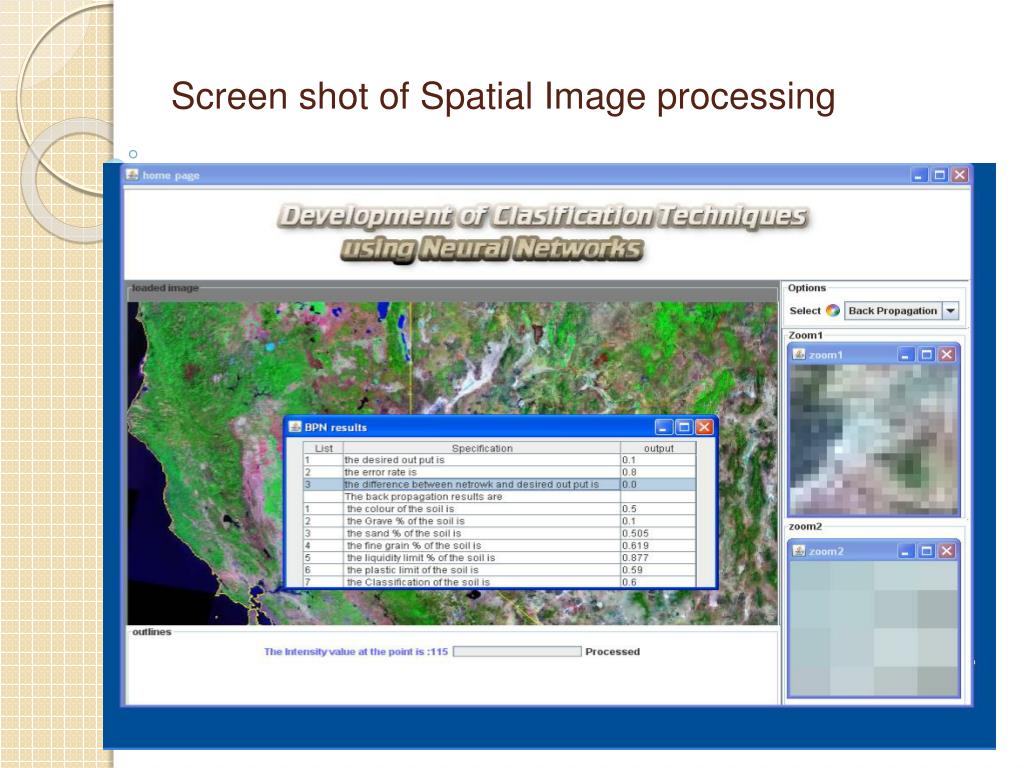The image size is (1024, 768).
Task: Click the Specification column header
Action: click(482, 448)
